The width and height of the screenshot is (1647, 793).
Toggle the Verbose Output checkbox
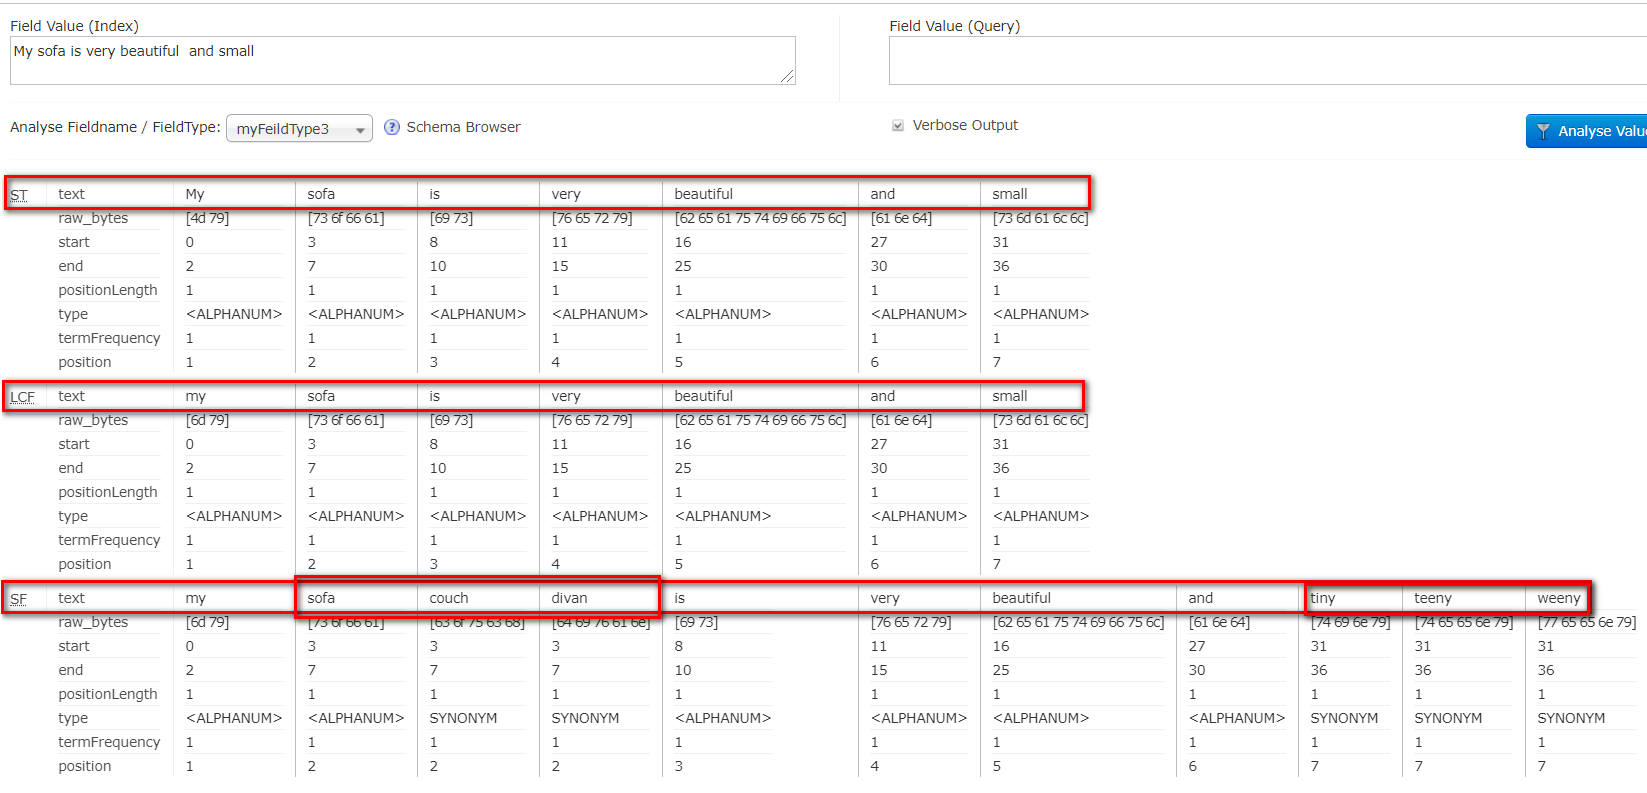click(898, 126)
